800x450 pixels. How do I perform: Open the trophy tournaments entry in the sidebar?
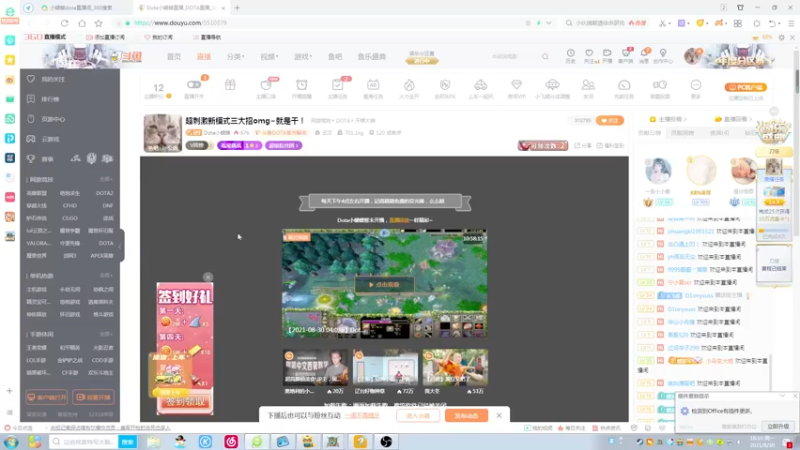(x=31, y=159)
